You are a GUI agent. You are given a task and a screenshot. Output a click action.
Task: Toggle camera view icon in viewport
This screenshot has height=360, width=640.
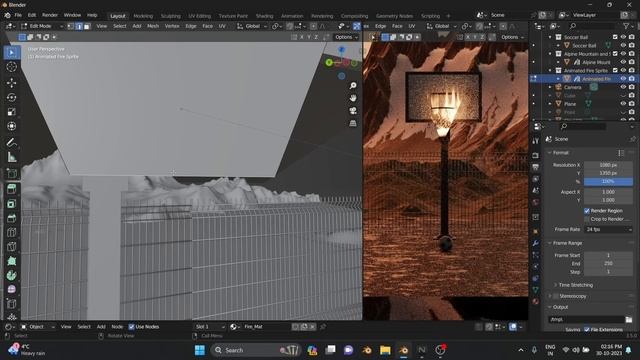click(x=353, y=111)
